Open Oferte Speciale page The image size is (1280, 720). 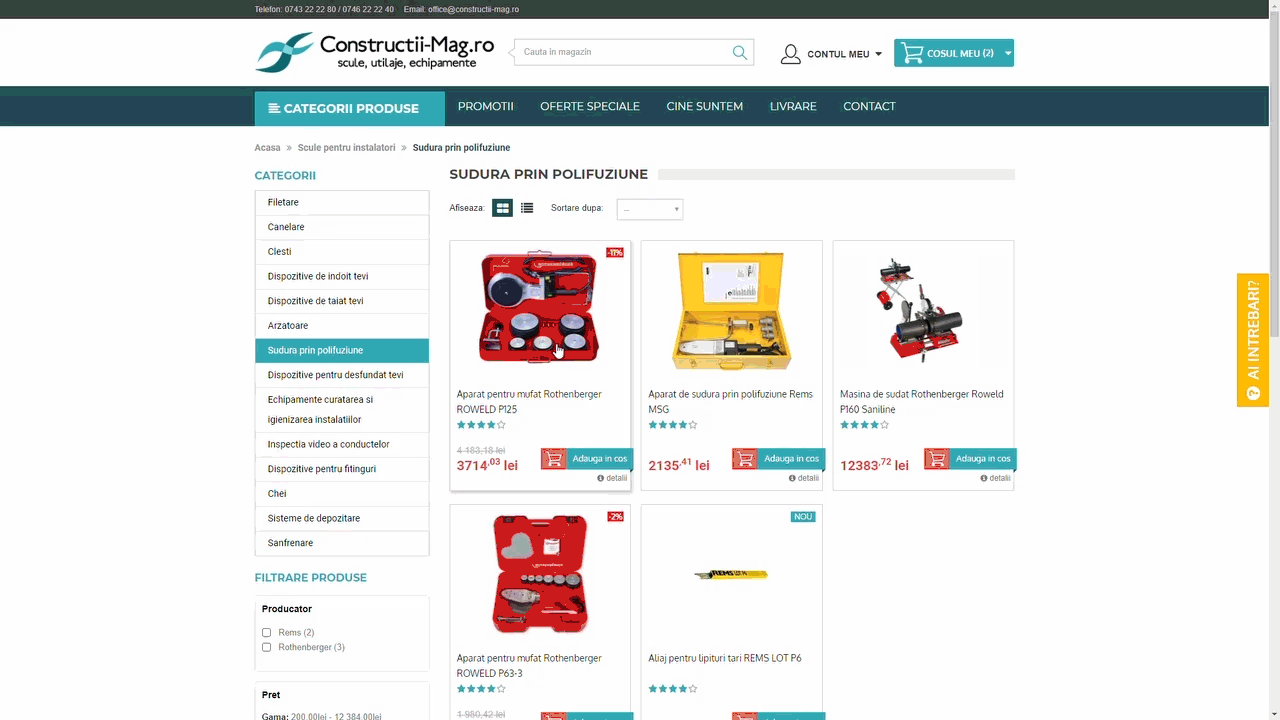[x=590, y=106]
